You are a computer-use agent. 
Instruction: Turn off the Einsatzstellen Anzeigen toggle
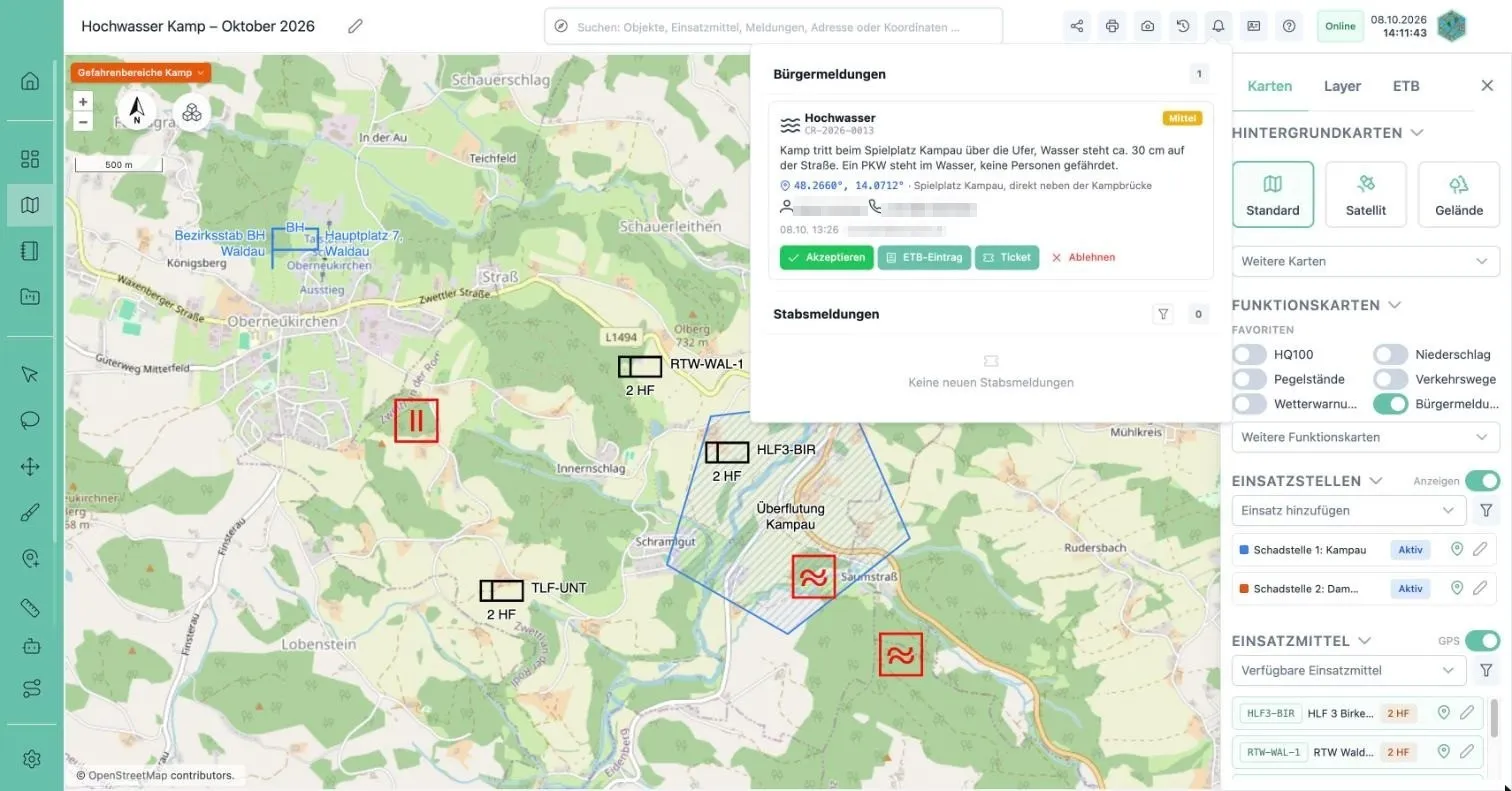click(1483, 481)
